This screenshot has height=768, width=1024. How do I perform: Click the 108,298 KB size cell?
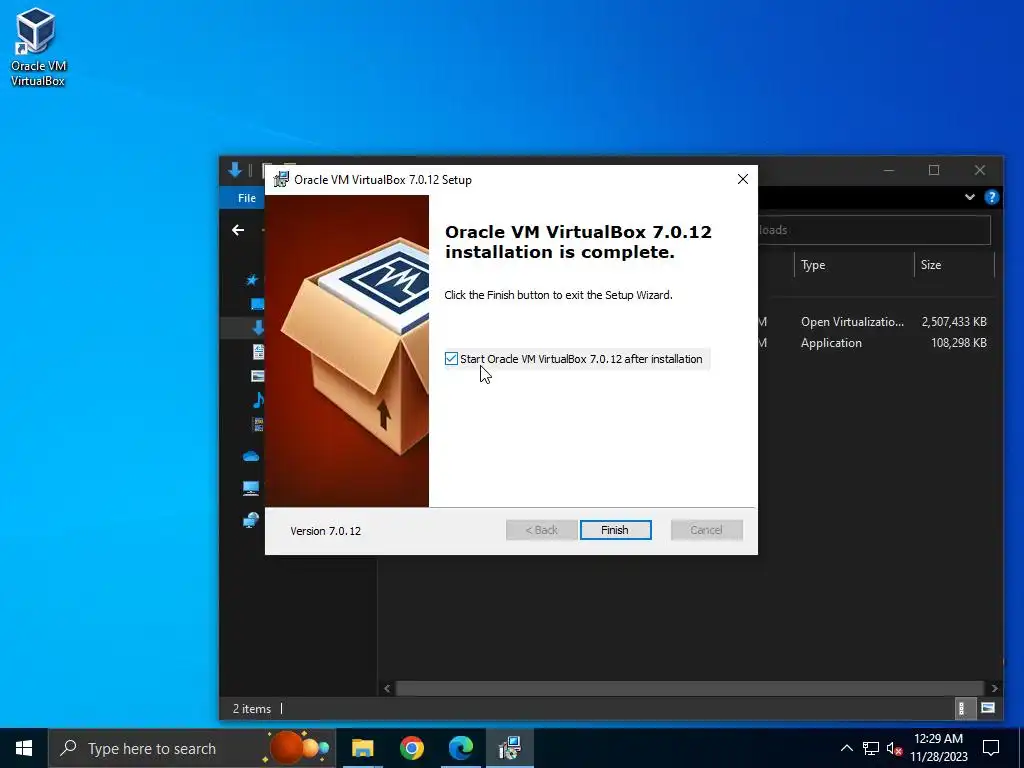[x=958, y=343]
